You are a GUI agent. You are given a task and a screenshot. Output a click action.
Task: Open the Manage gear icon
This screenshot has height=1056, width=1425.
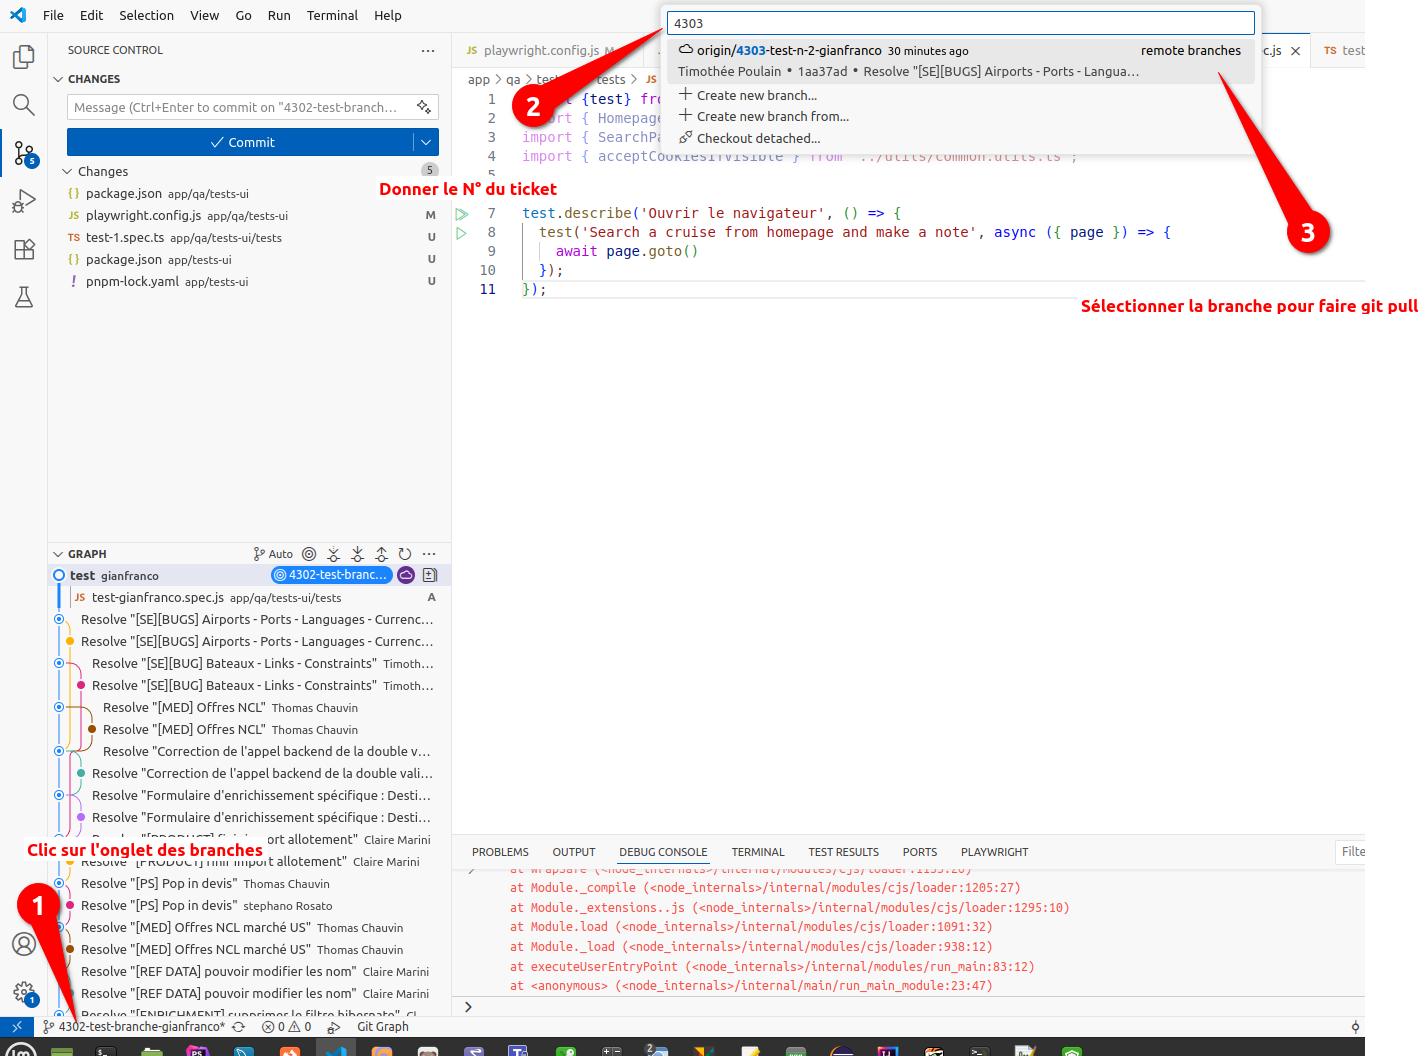[24, 992]
